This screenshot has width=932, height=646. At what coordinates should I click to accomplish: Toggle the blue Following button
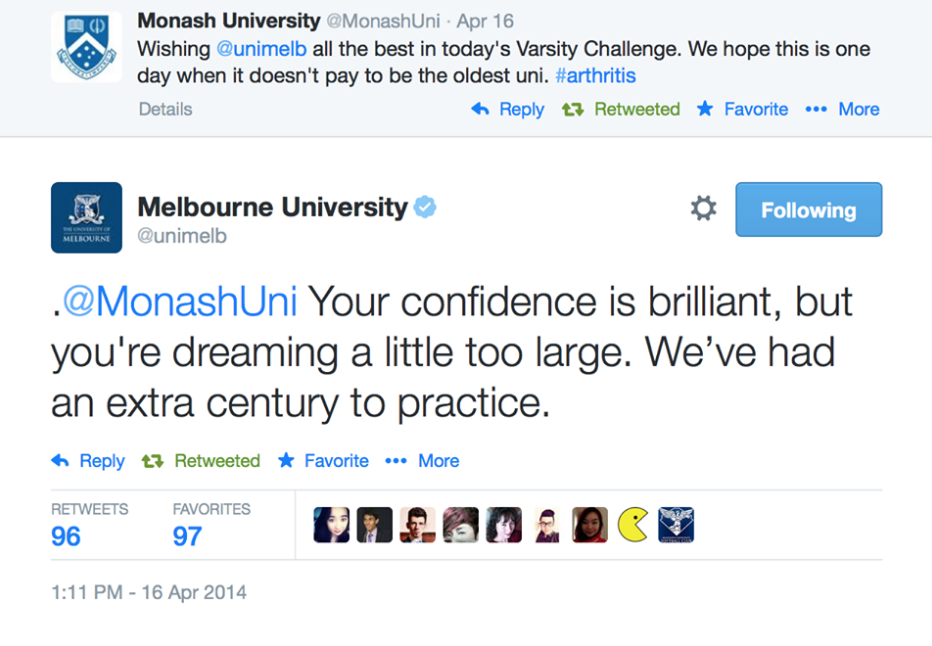(808, 210)
